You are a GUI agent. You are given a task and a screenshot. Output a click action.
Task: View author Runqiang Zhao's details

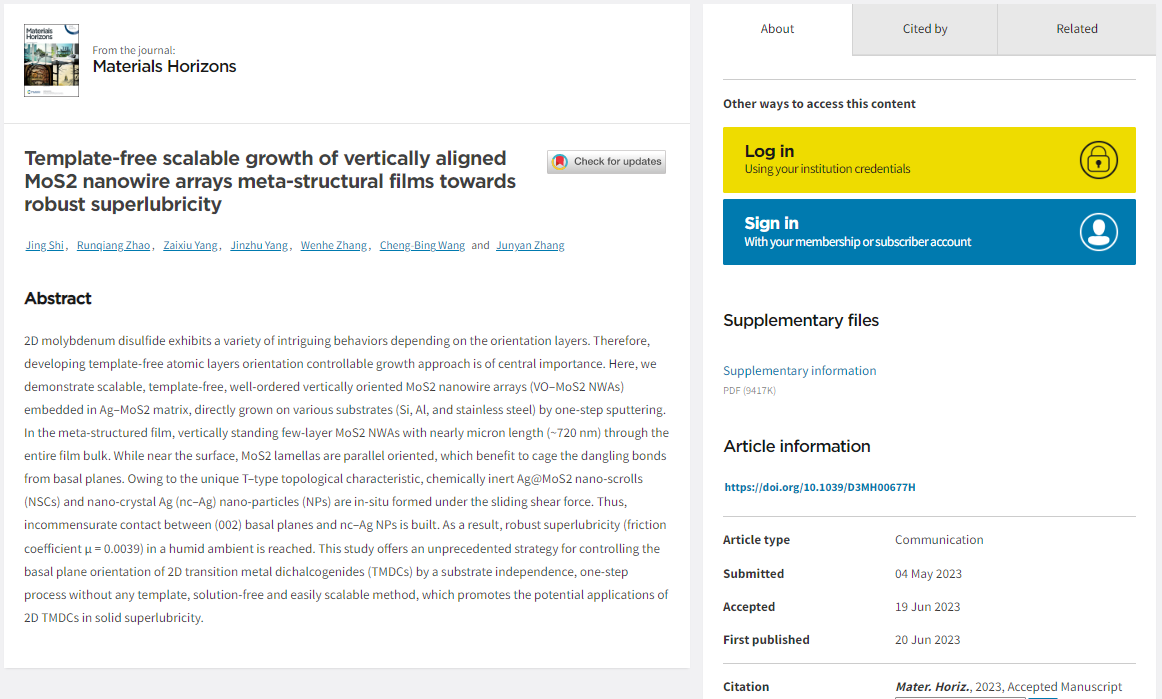coord(113,246)
